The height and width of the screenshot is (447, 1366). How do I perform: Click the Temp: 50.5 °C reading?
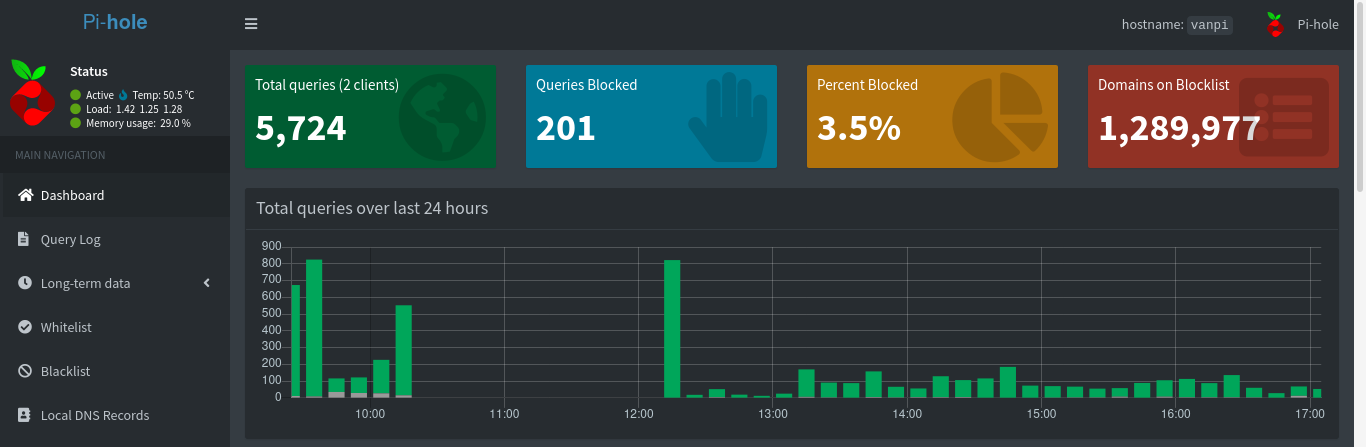(164, 95)
